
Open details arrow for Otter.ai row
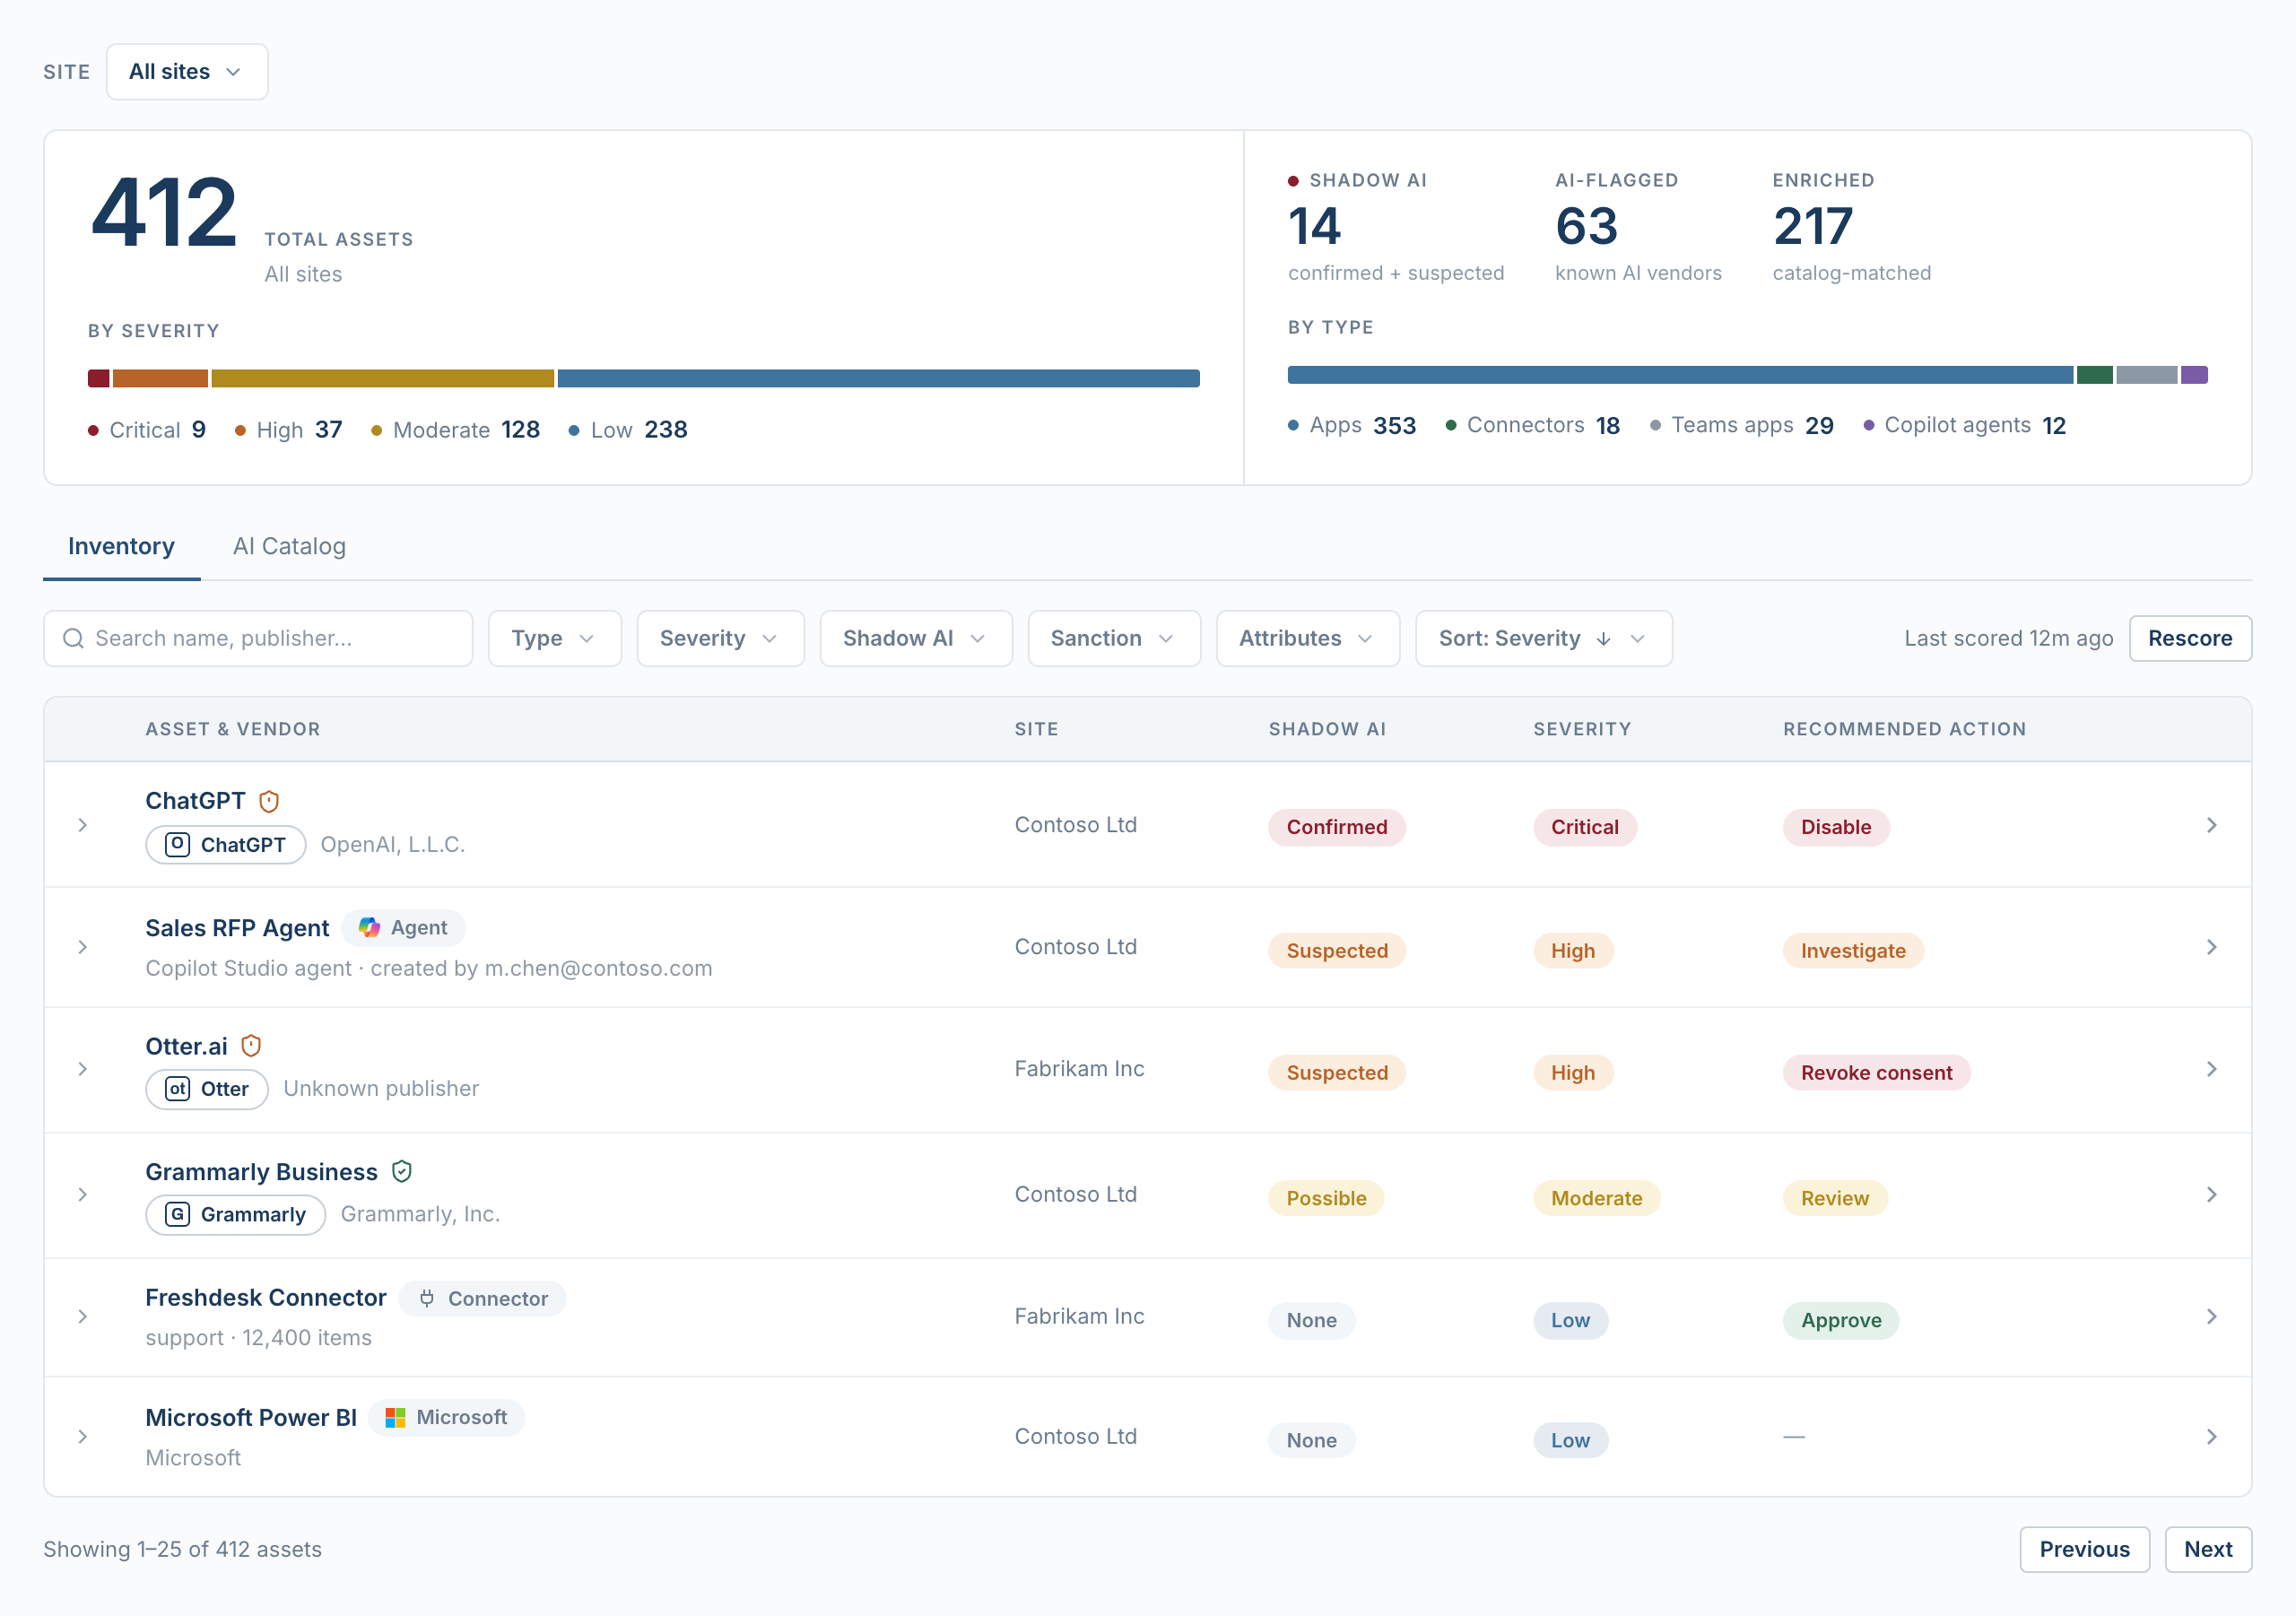coord(2211,1069)
